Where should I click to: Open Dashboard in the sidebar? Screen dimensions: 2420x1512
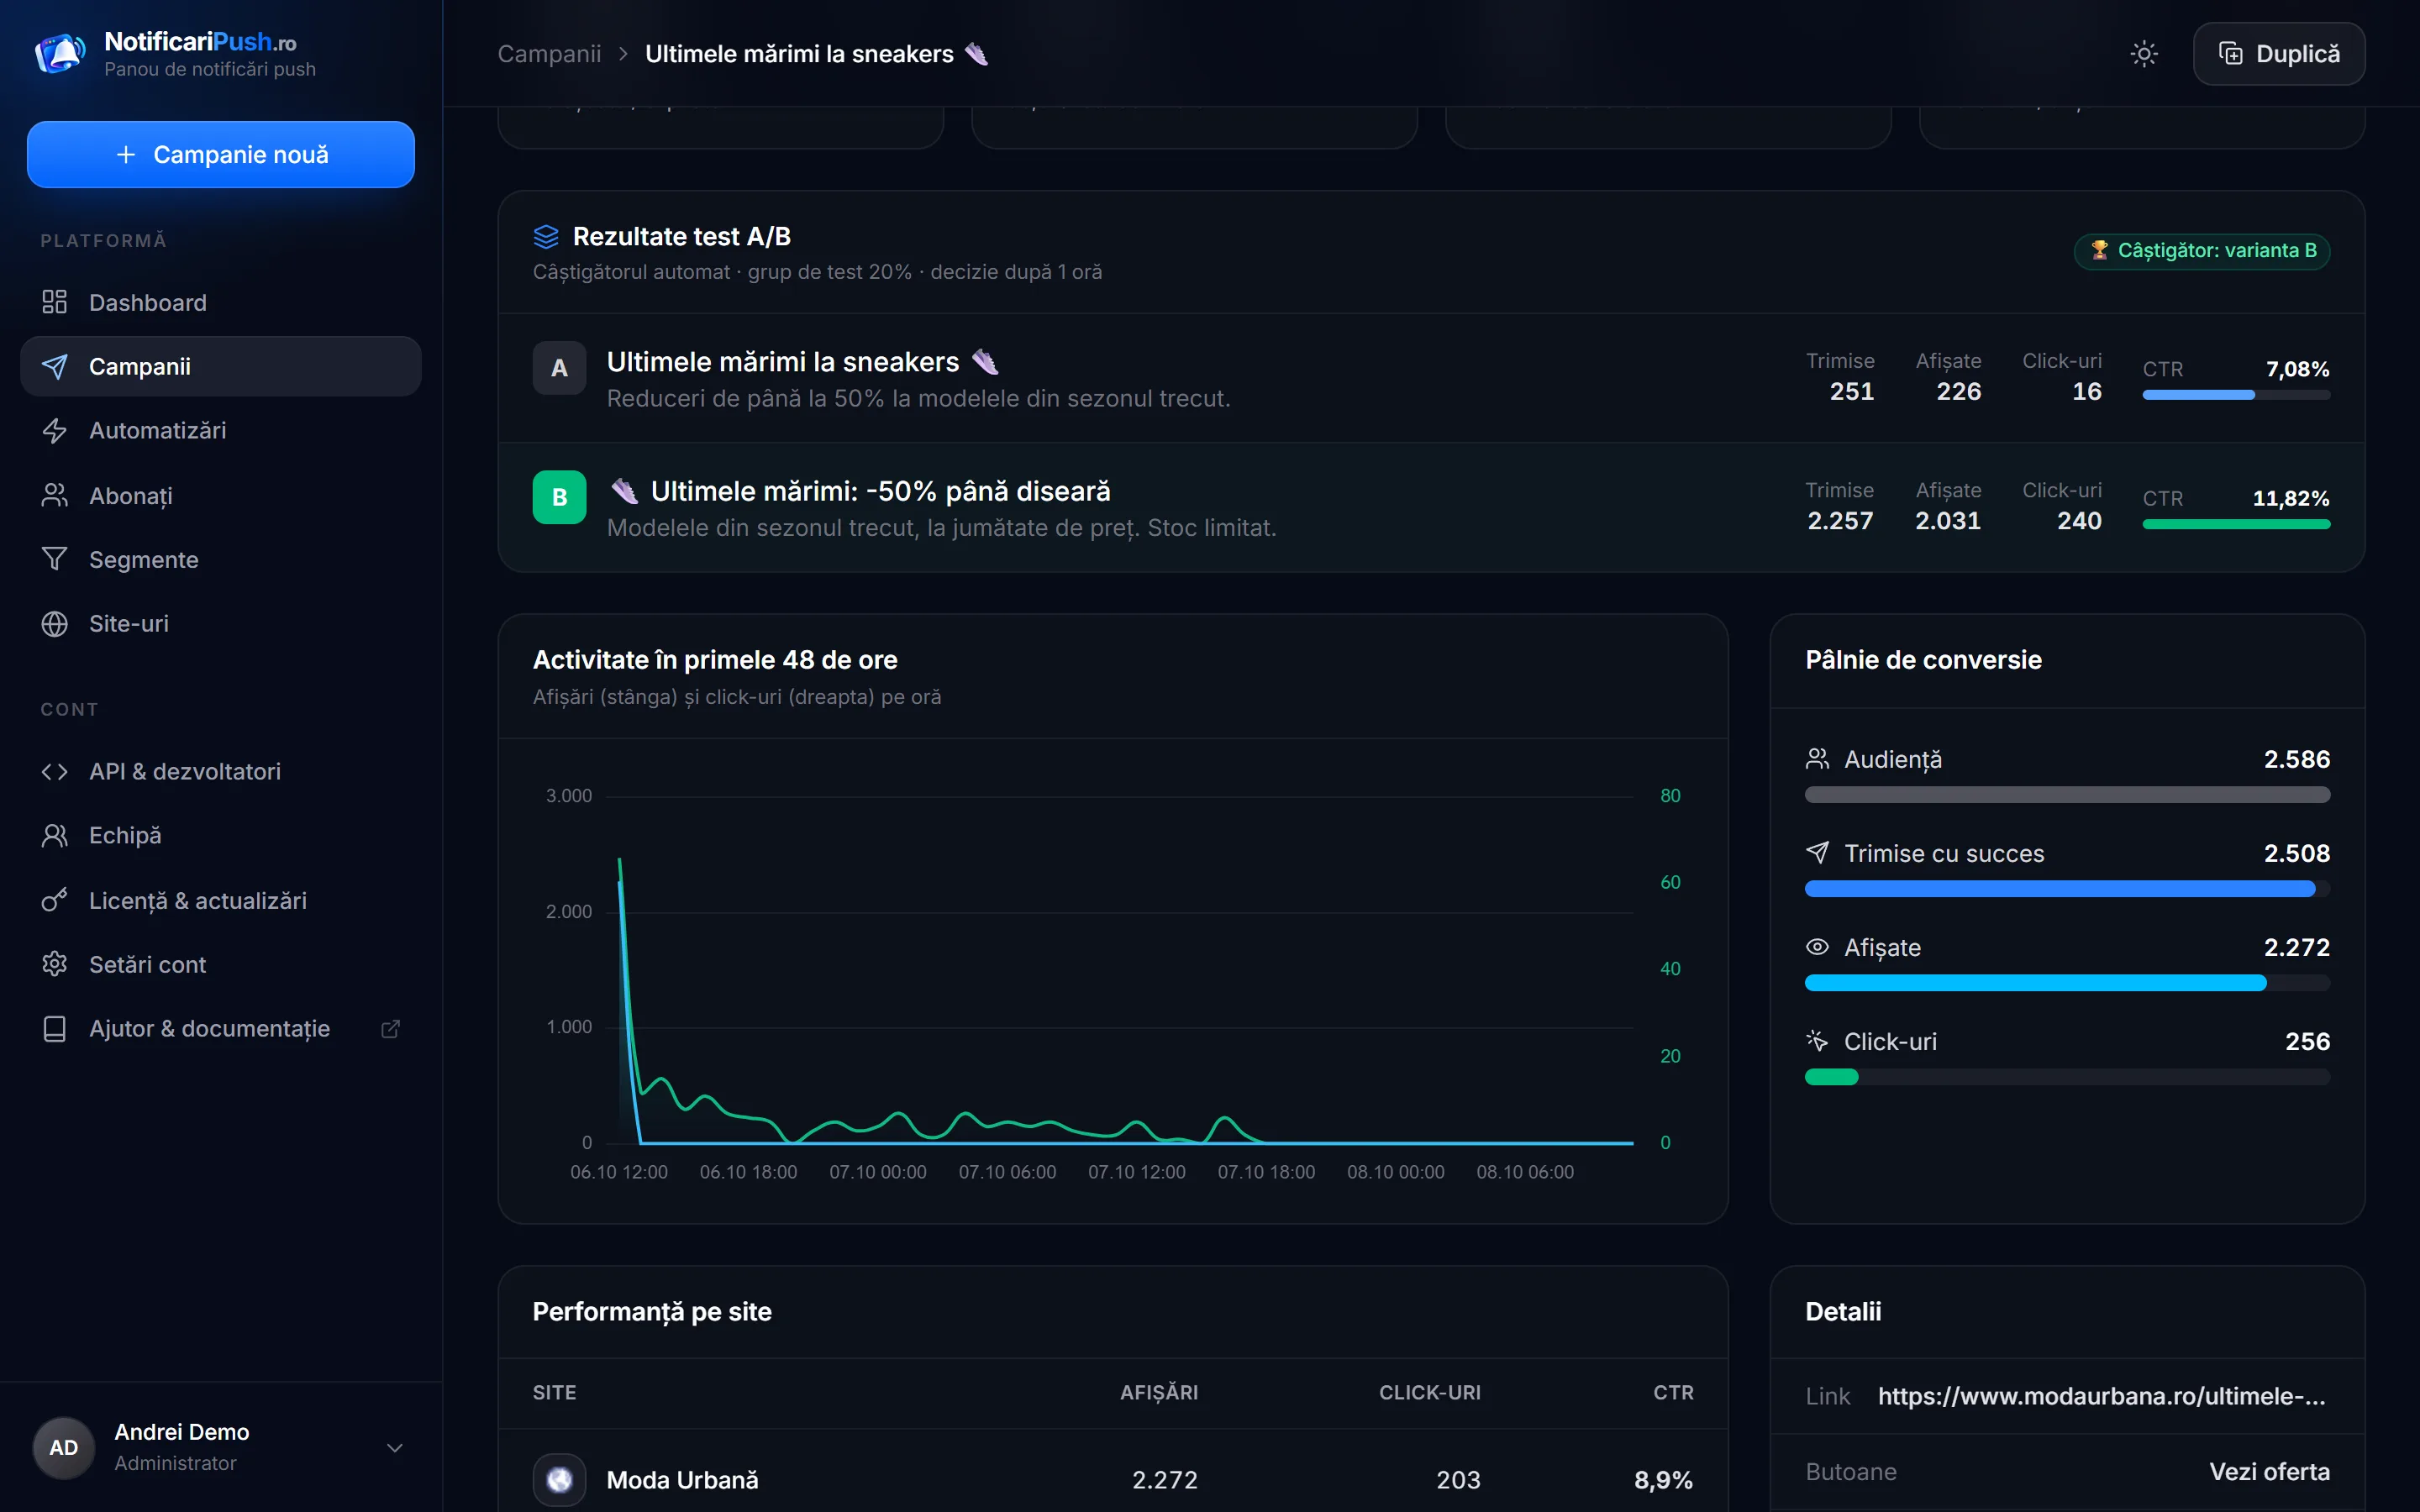pyautogui.click(x=221, y=302)
